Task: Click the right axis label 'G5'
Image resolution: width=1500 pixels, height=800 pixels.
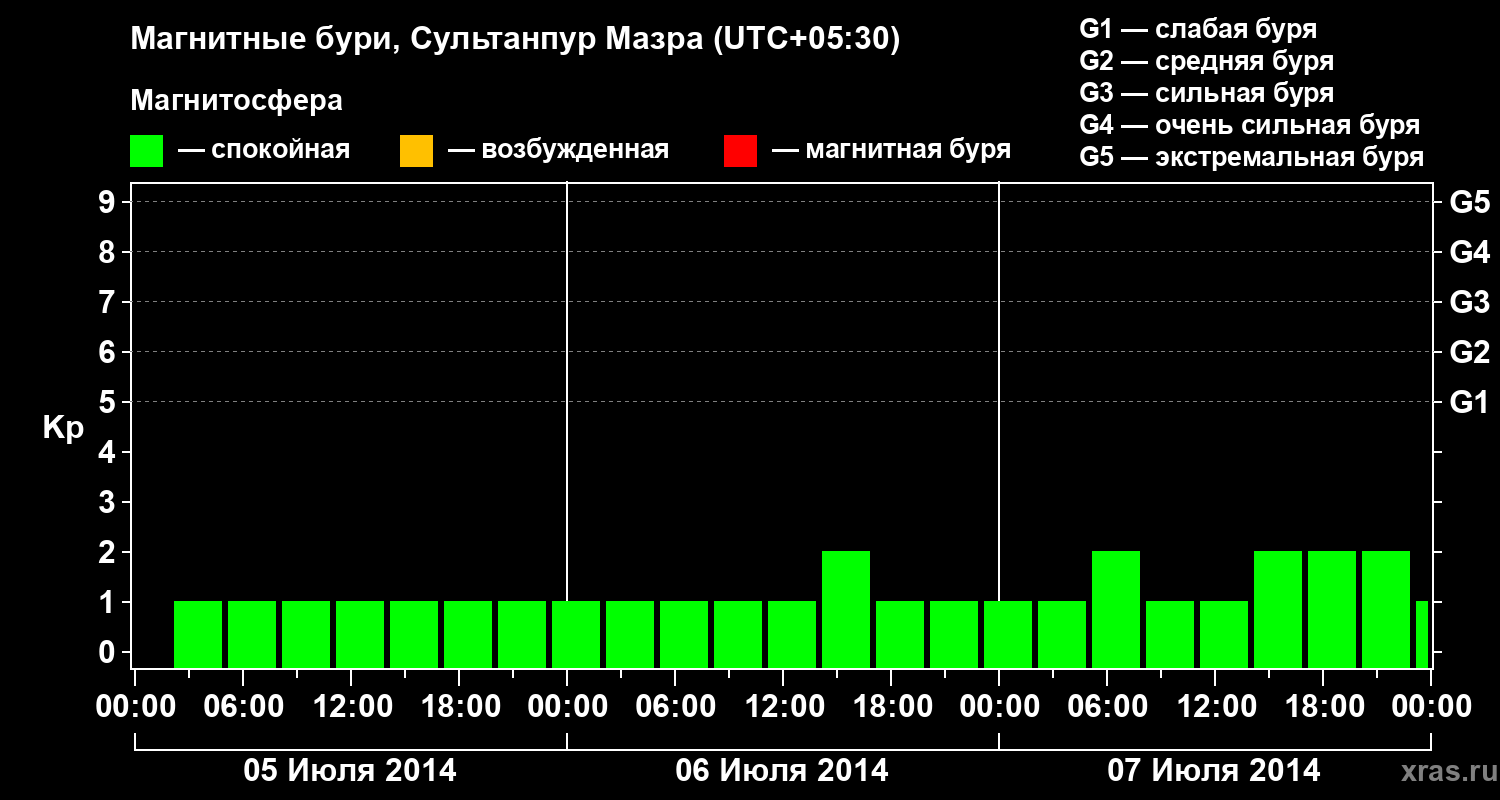Action: coord(1469,202)
